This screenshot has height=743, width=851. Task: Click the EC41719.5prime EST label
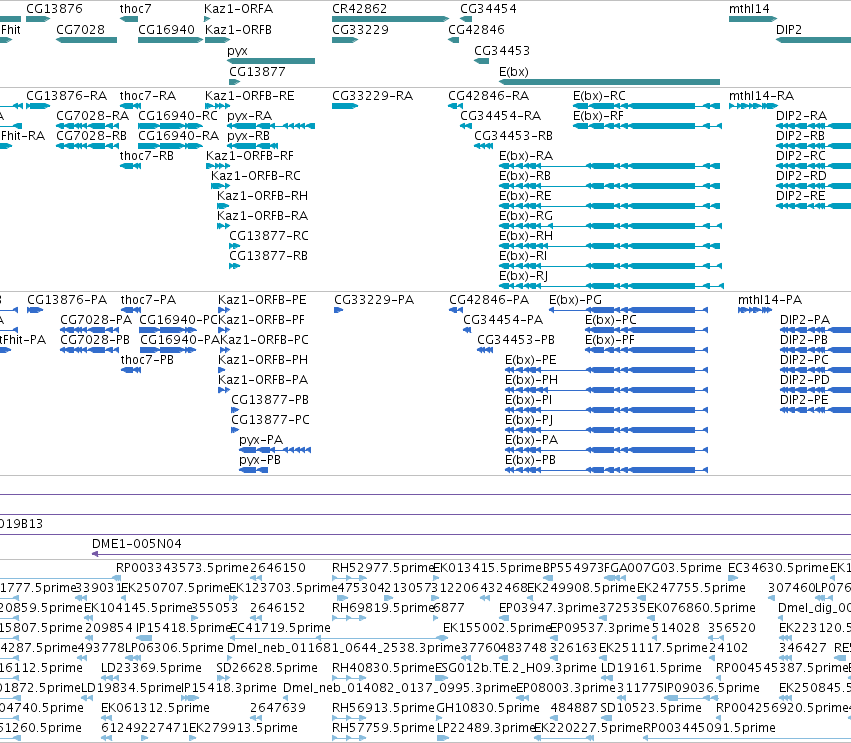pyautogui.click(x=281, y=628)
